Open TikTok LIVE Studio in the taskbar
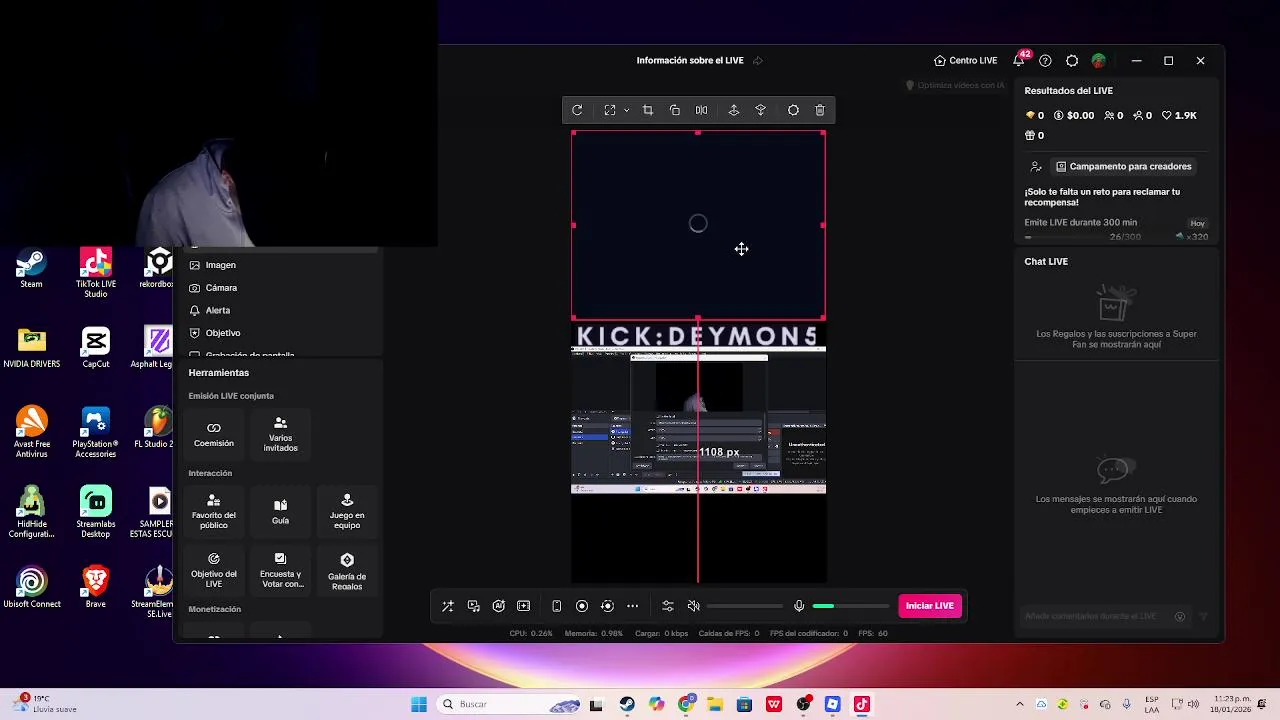 pos(862,704)
